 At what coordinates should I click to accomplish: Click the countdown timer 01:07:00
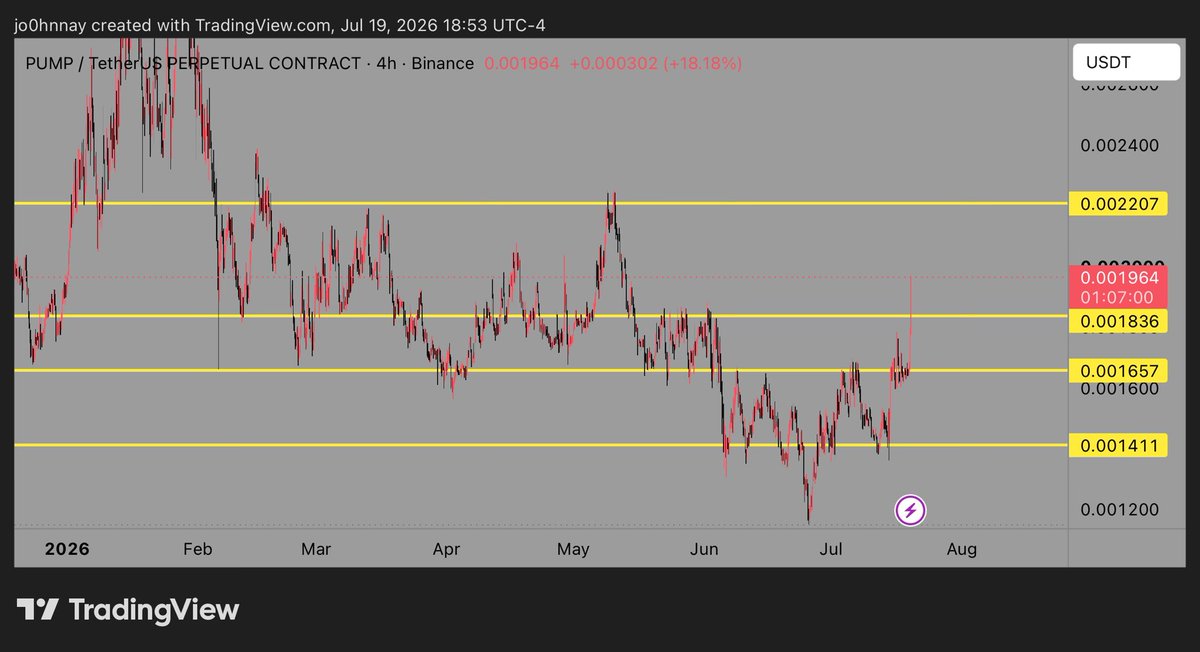(x=1119, y=297)
